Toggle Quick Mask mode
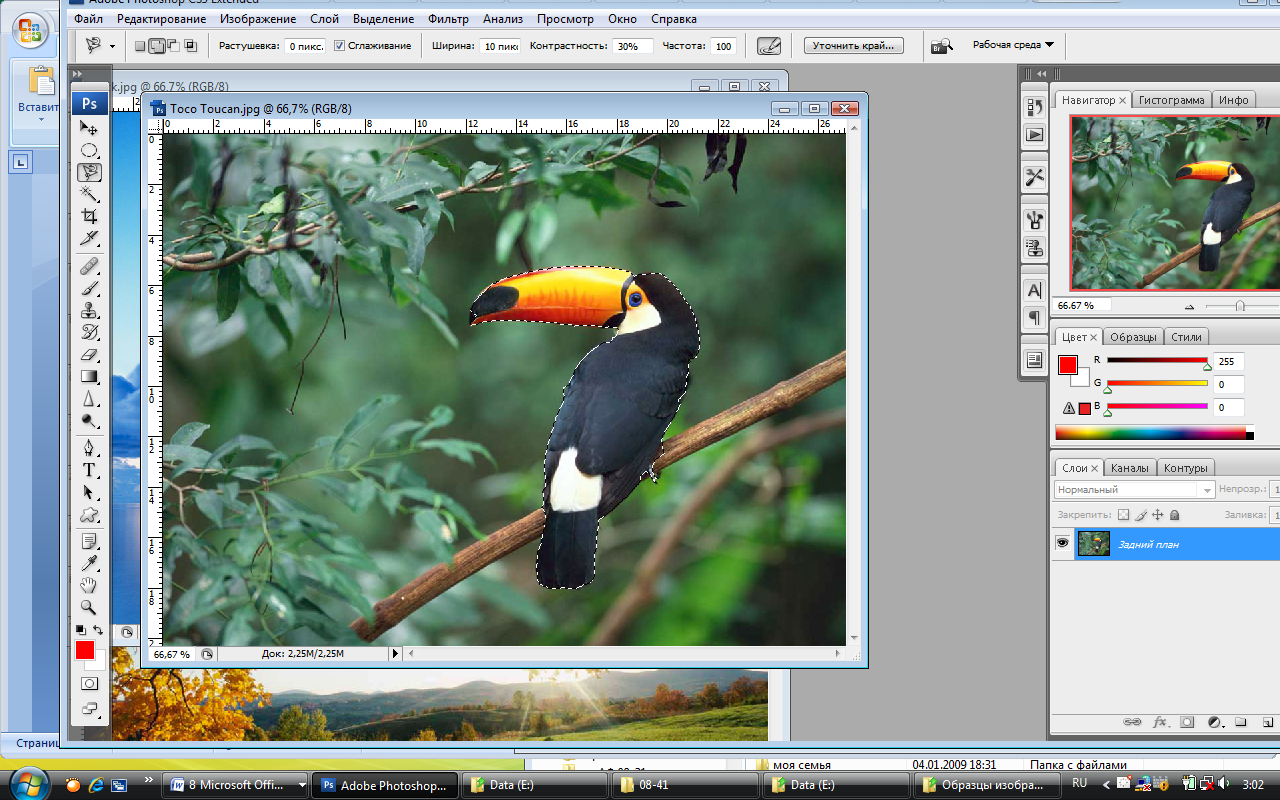 click(x=89, y=684)
